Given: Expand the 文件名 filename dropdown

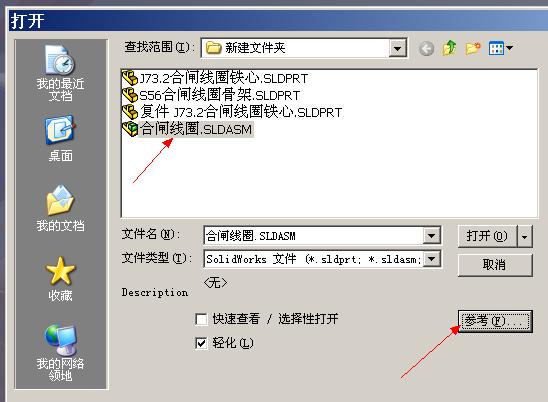Looking at the screenshot, I should [x=431, y=236].
